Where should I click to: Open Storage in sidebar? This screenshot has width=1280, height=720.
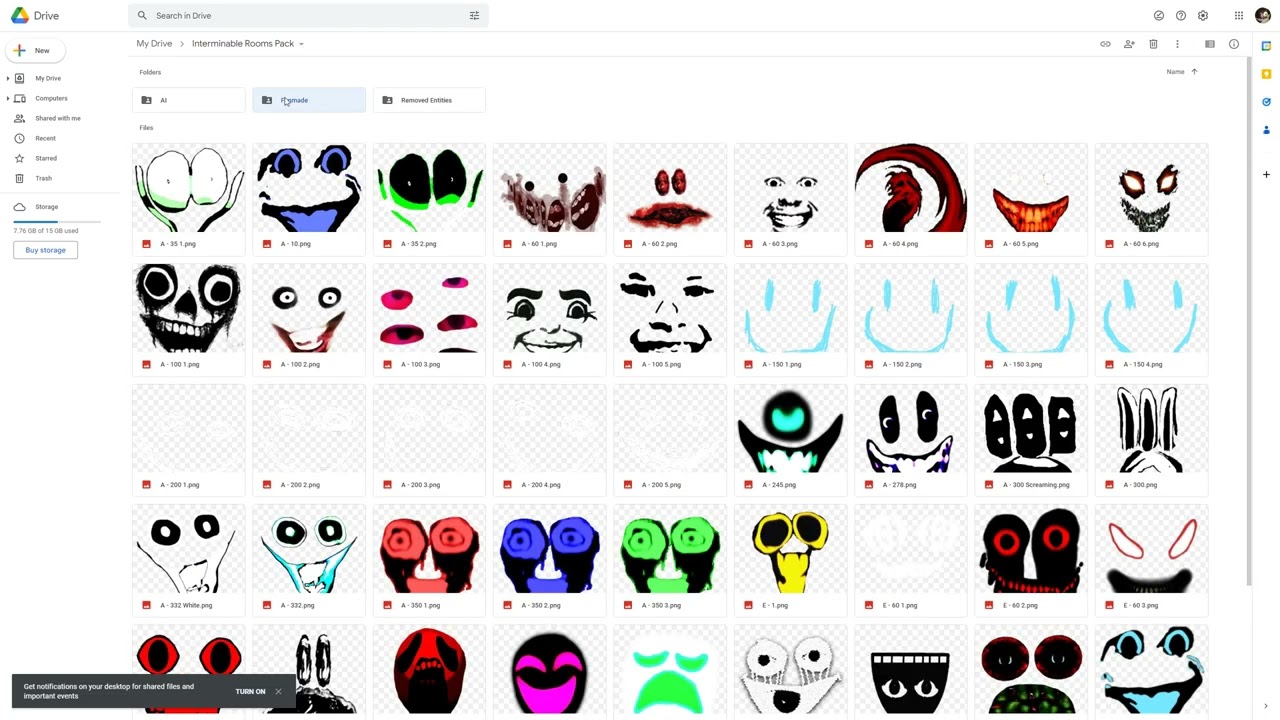(46, 207)
